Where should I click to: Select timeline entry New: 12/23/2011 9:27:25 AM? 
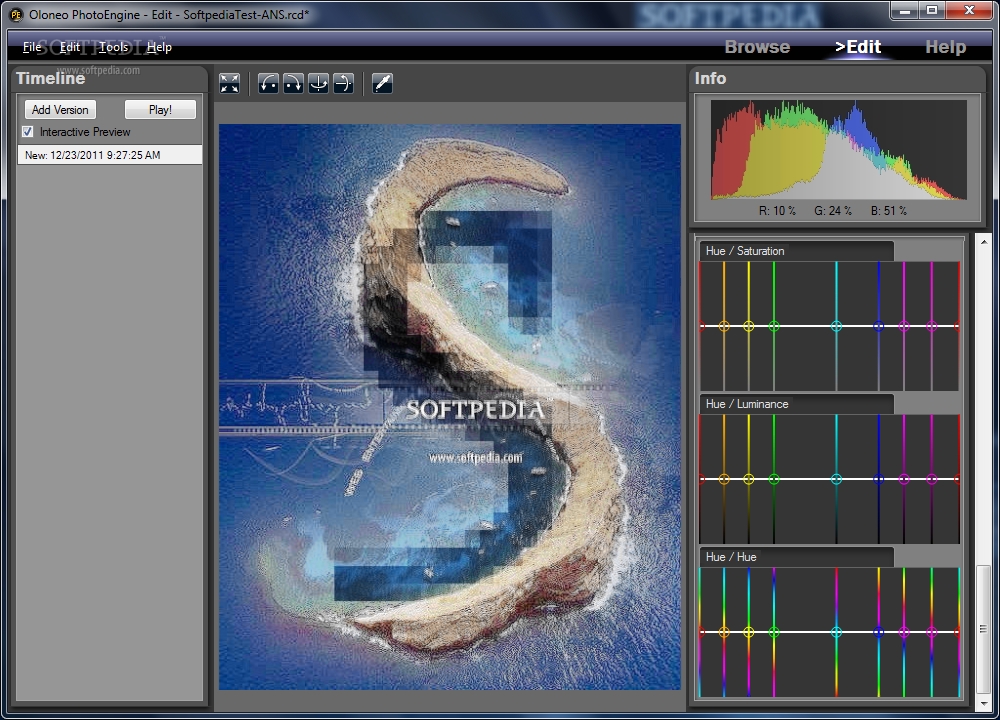click(110, 155)
